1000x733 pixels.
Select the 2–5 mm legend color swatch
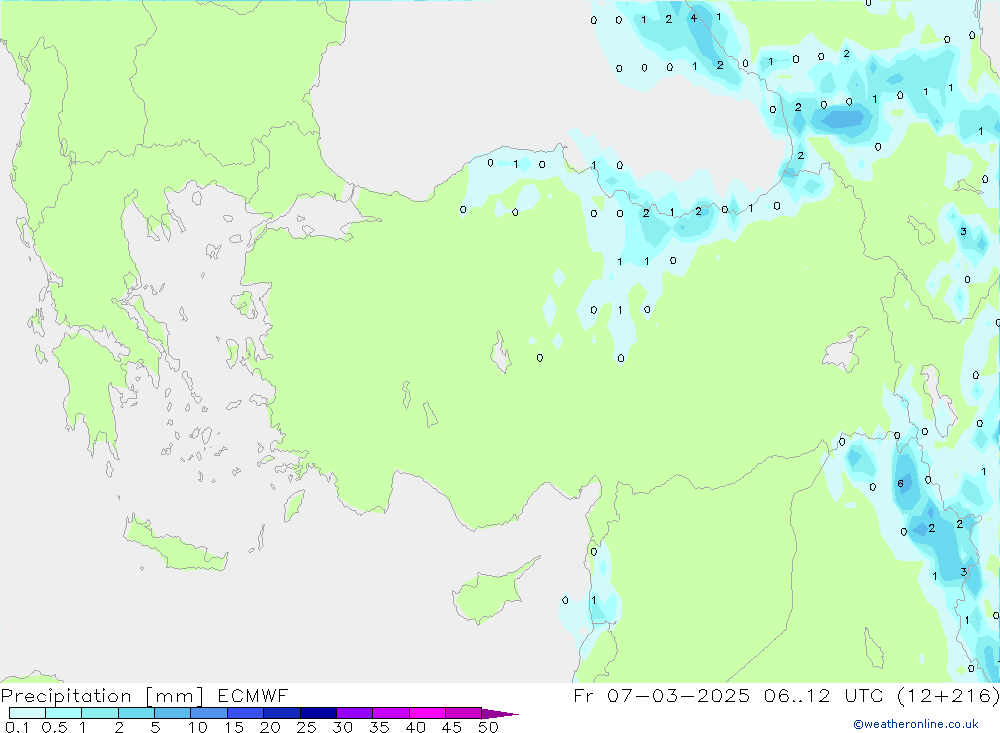pos(136,713)
